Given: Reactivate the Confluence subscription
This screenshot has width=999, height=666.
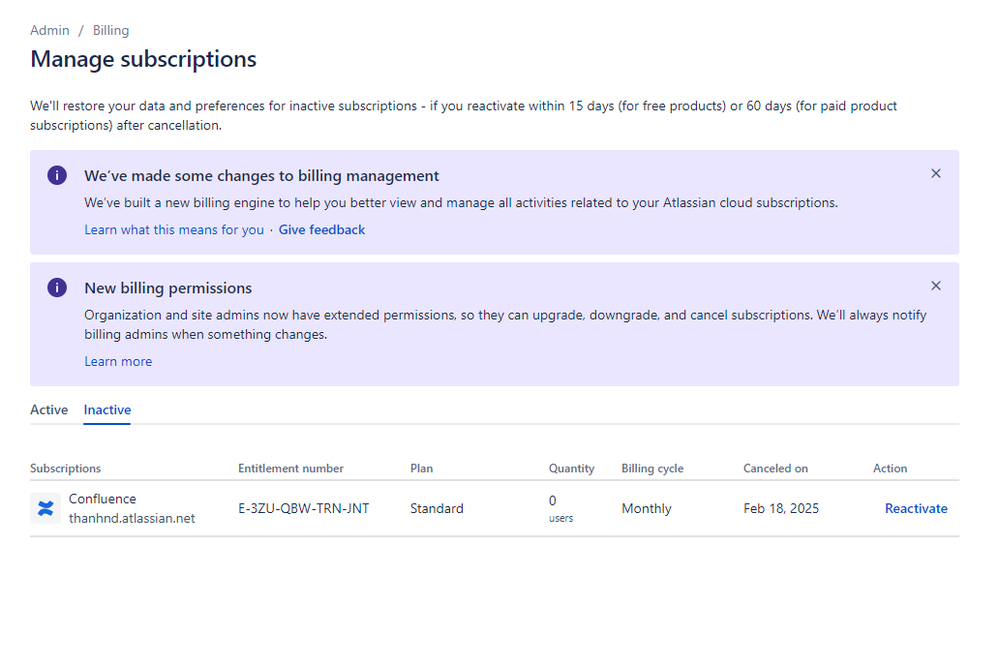Looking at the screenshot, I should pos(916,508).
